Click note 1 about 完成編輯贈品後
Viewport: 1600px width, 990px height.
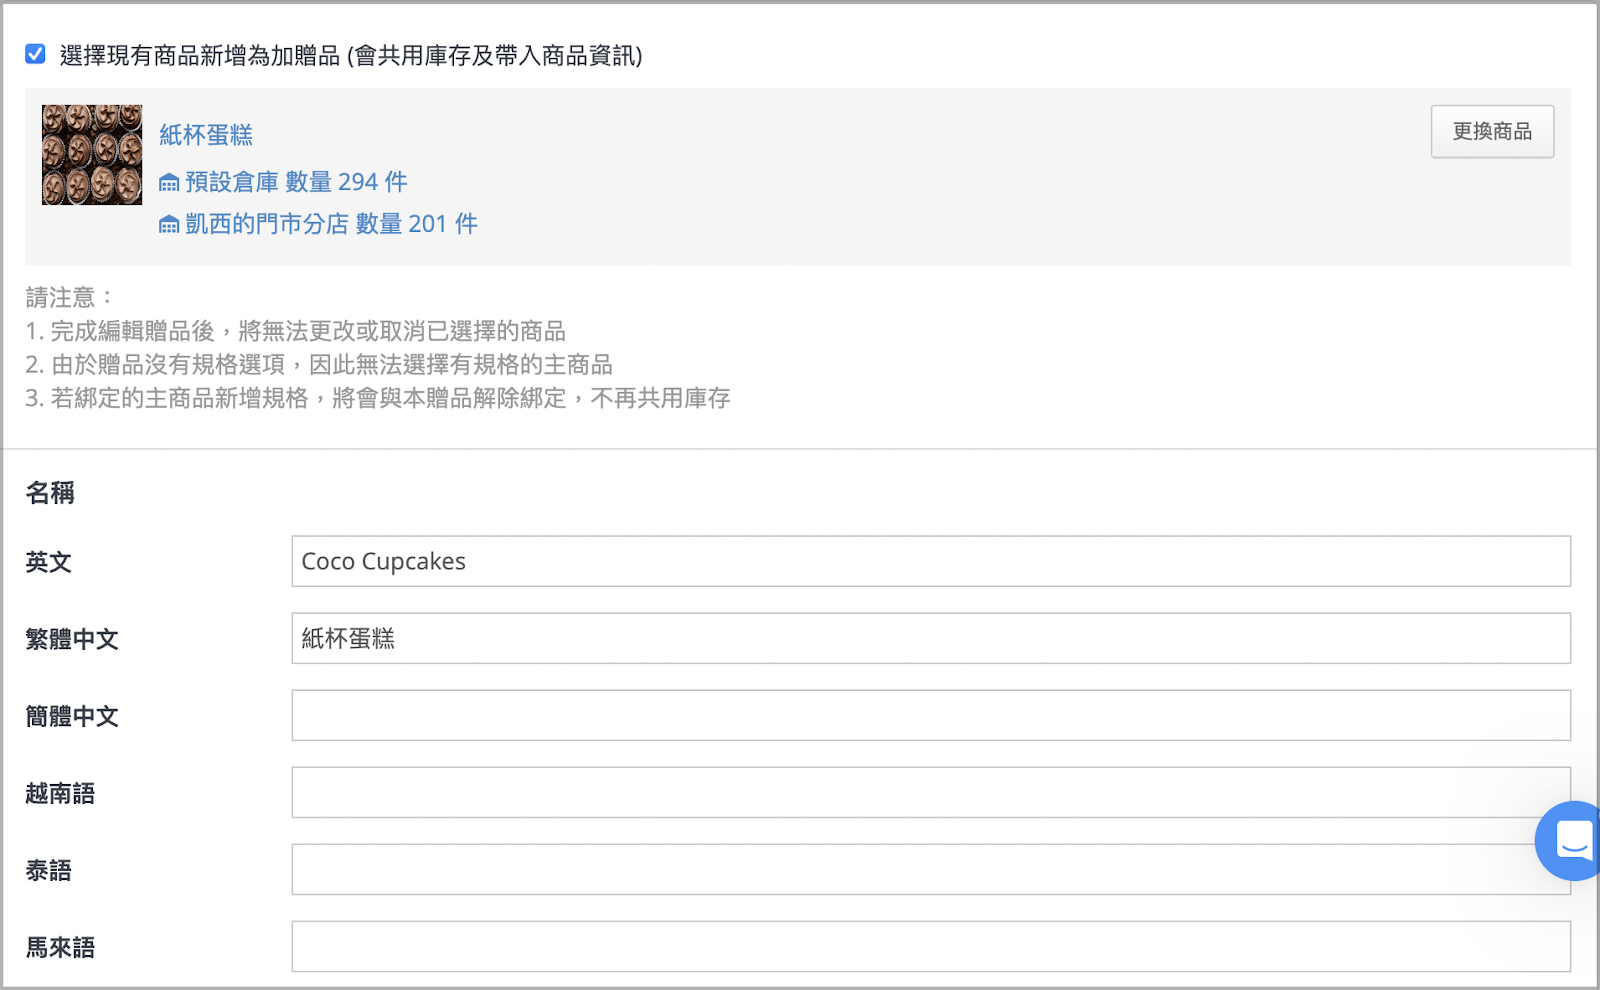296,331
